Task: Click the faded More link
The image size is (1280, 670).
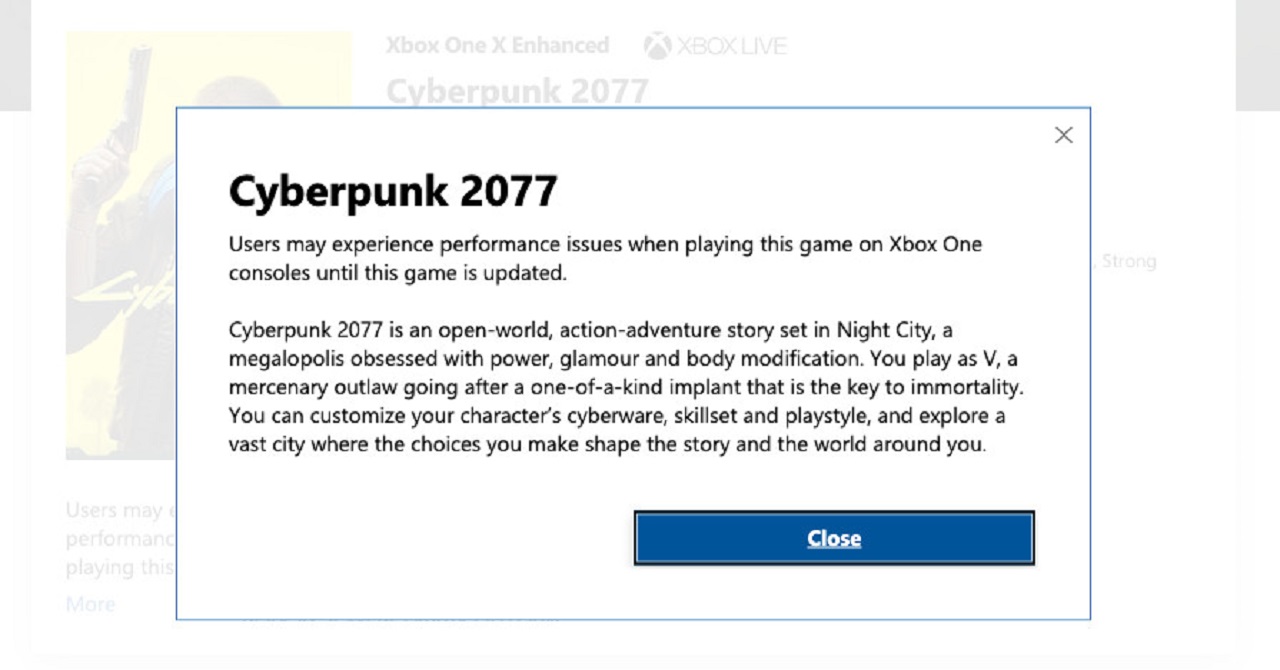Action: pyautogui.click(x=90, y=604)
